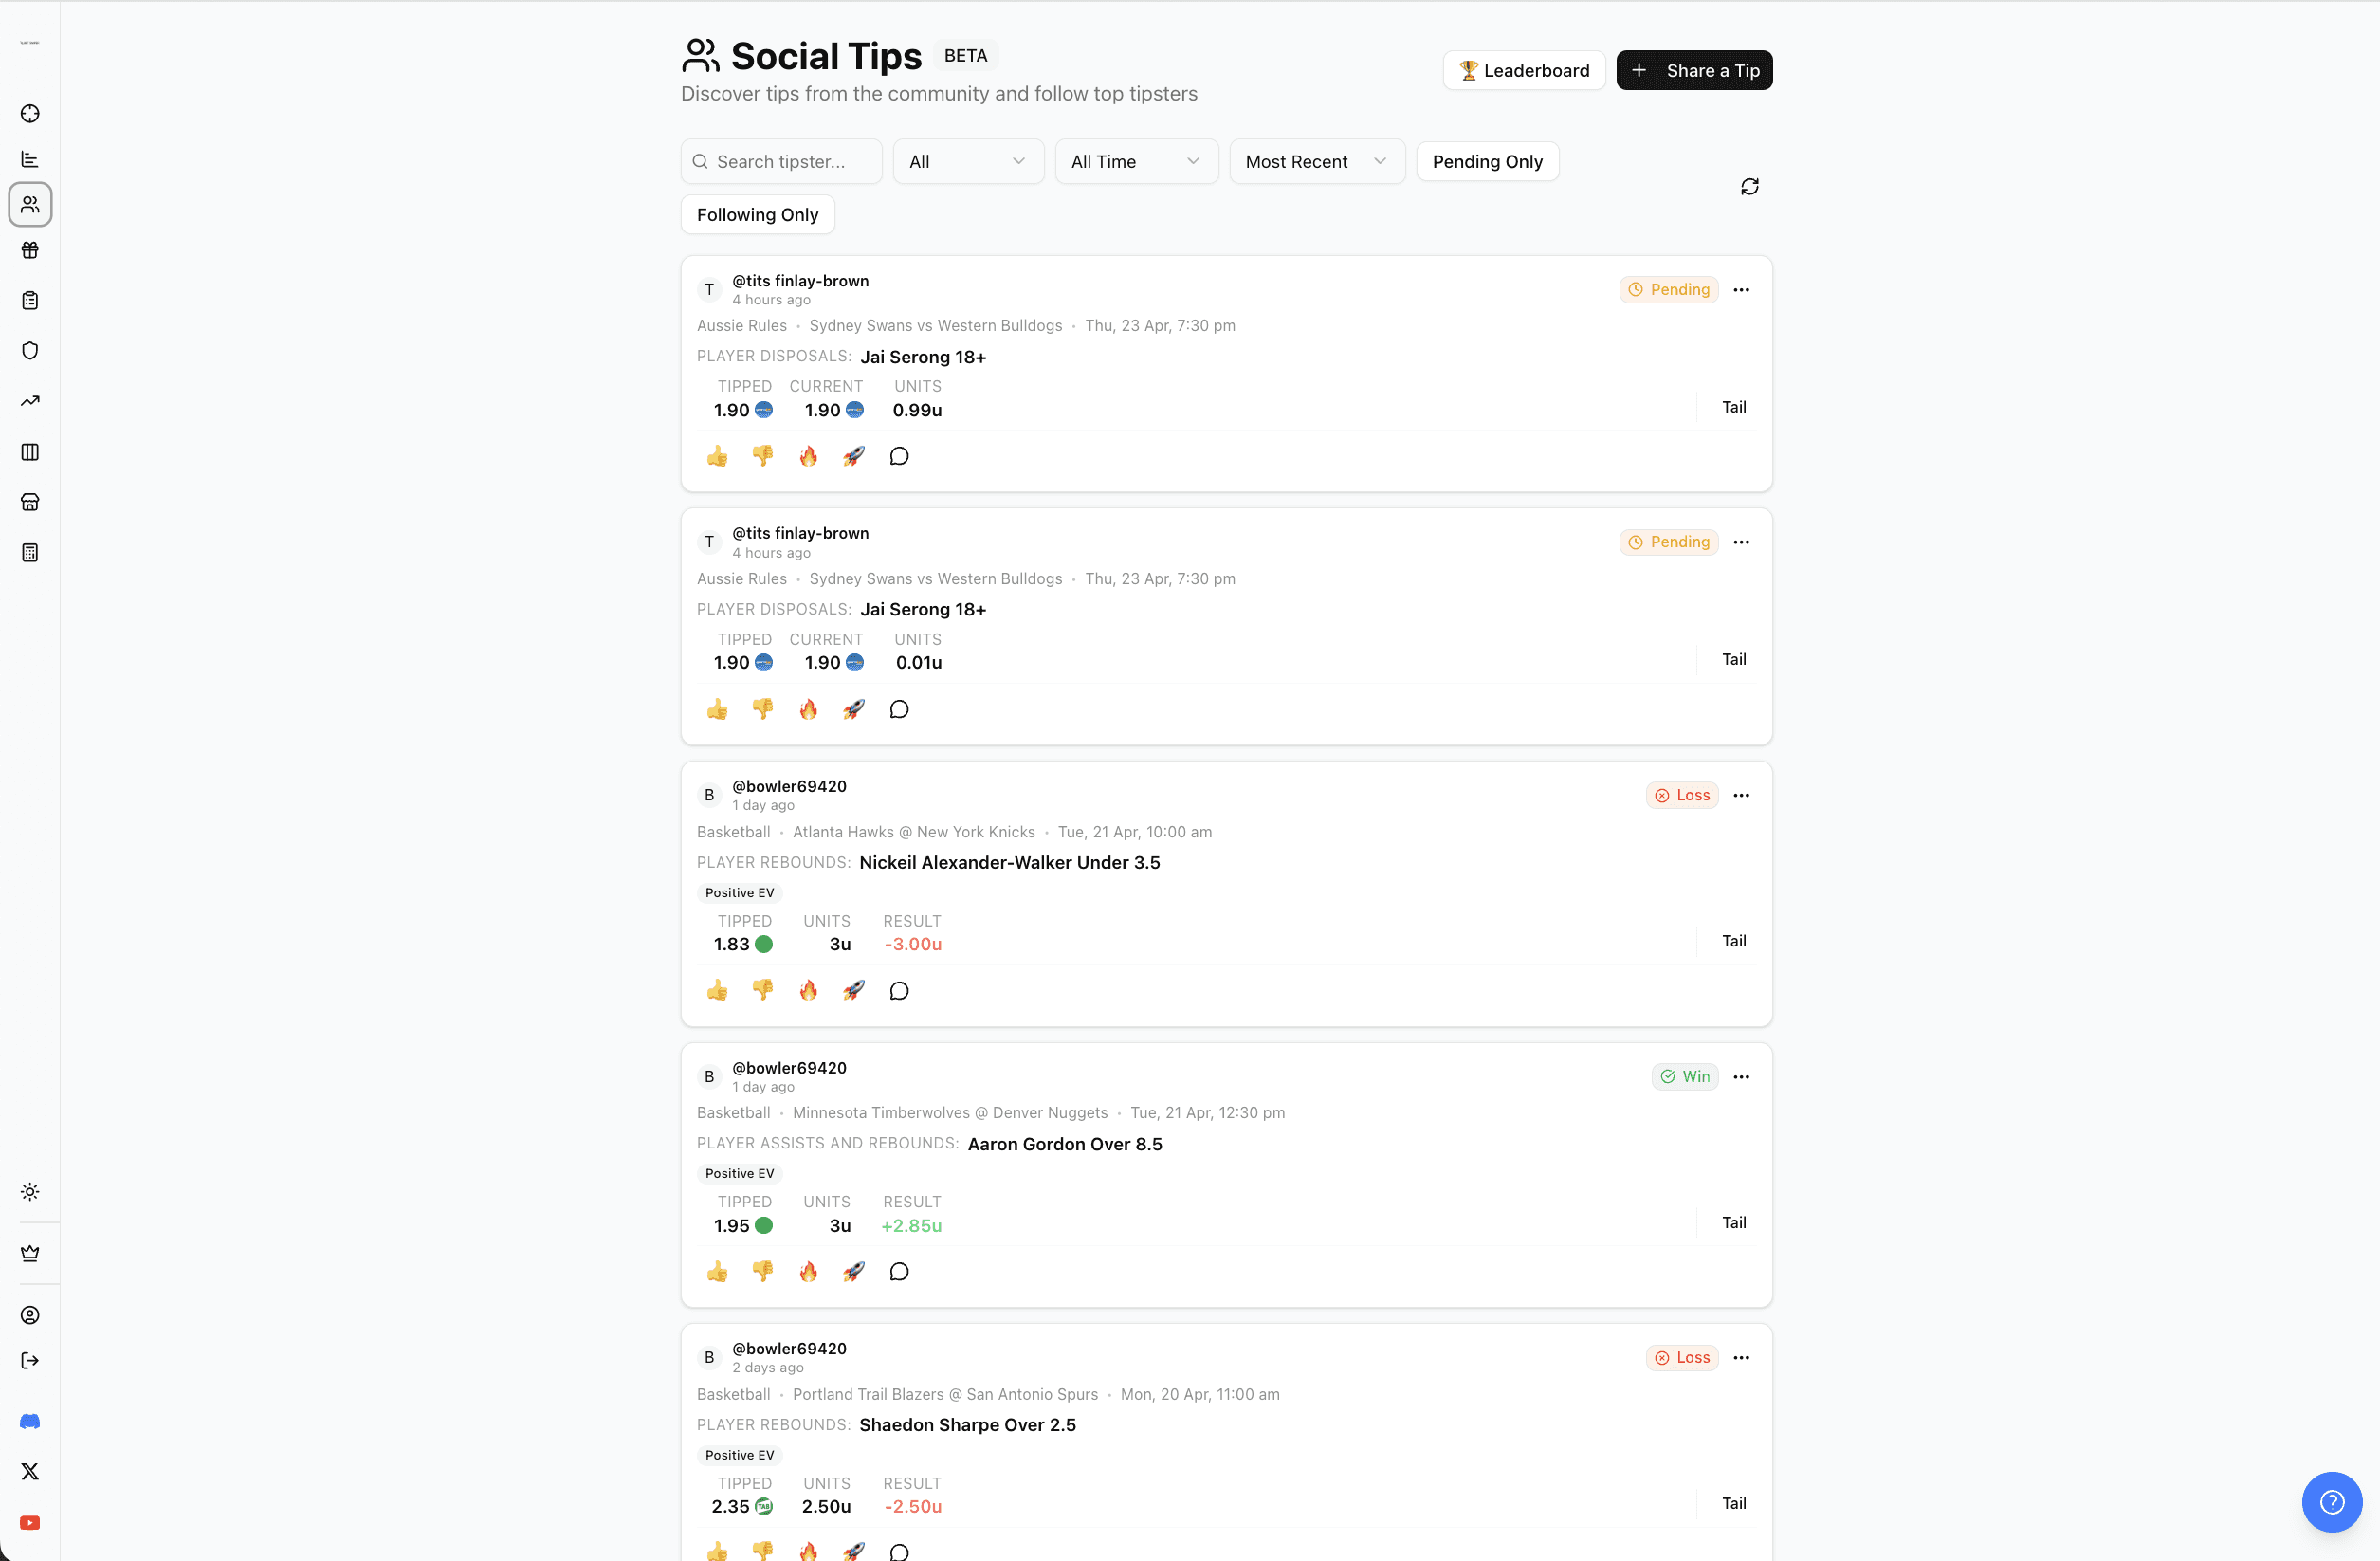This screenshot has height=1561, width=2380.
Task: Click the refresh tips icon
Action: coord(1749,187)
